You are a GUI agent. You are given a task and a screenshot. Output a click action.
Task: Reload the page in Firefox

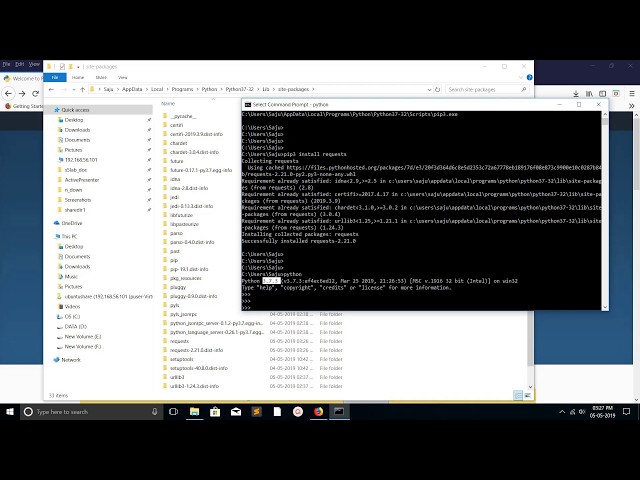click(x=36, y=93)
